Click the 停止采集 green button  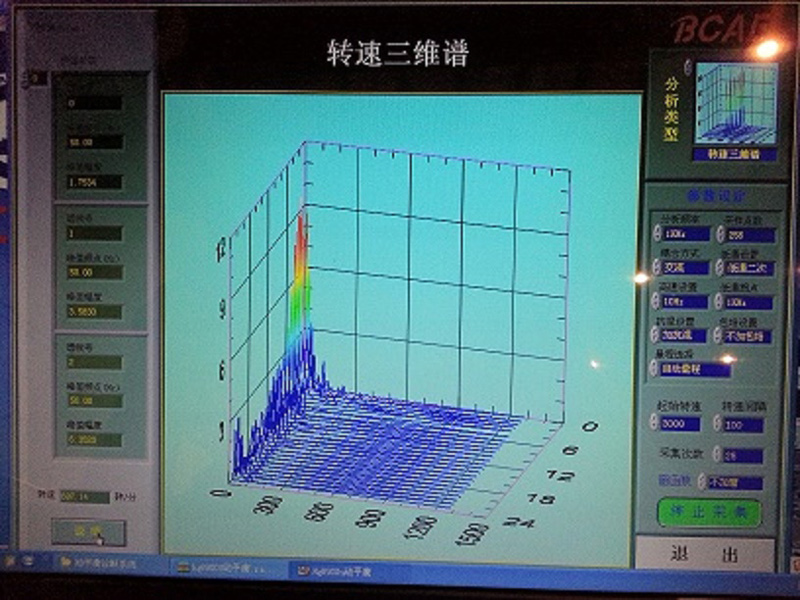(x=710, y=513)
